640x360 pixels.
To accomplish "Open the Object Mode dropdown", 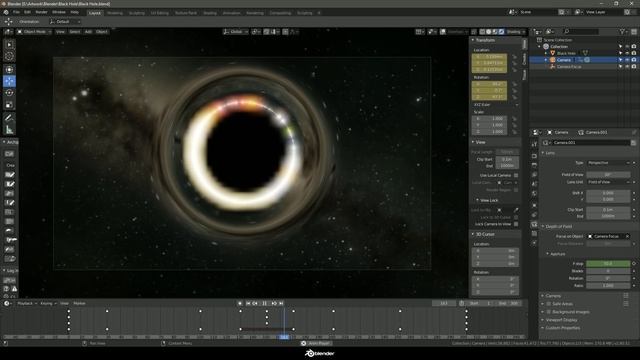I will 34,31.
